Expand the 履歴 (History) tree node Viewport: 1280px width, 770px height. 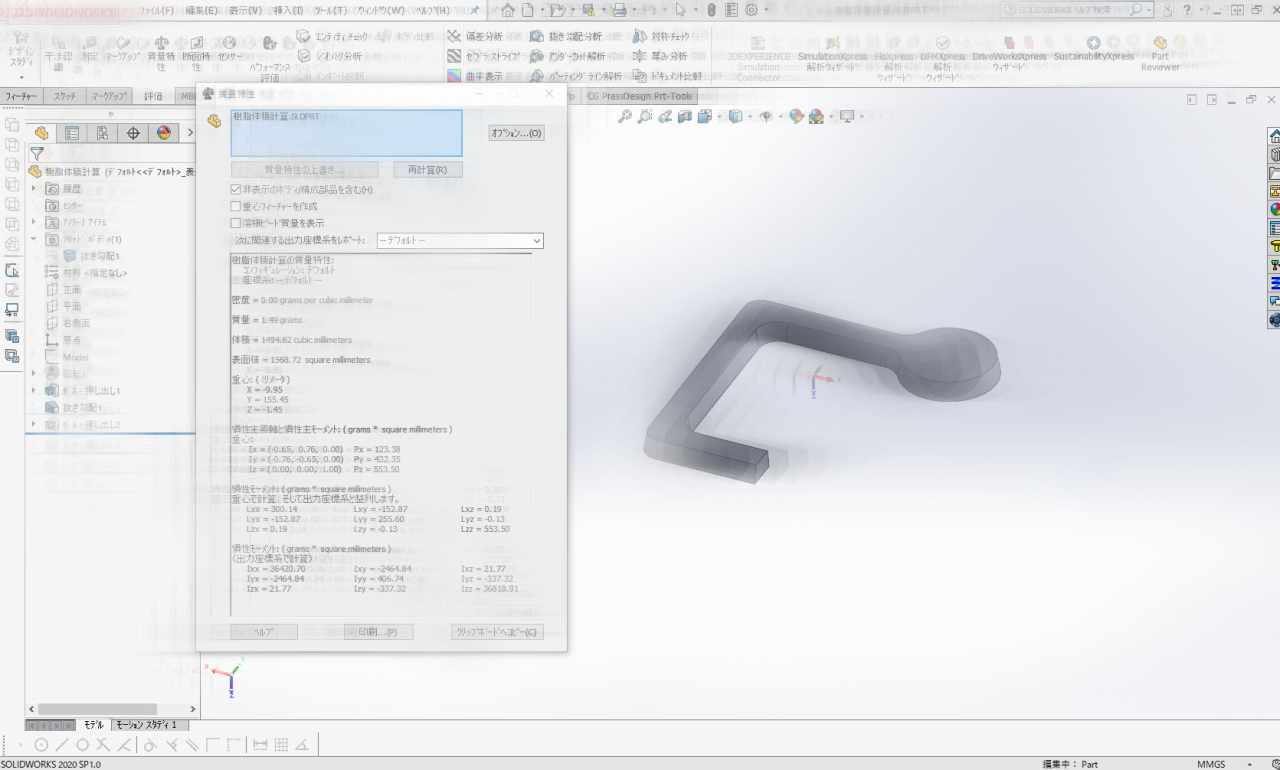(33, 189)
